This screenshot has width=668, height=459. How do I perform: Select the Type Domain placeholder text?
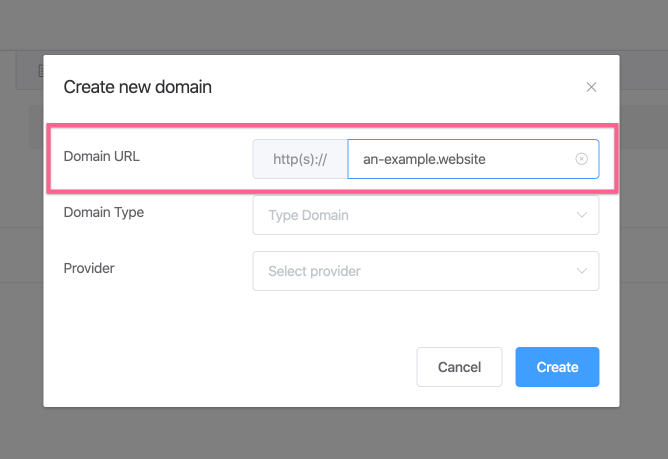pyautogui.click(x=308, y=215)
